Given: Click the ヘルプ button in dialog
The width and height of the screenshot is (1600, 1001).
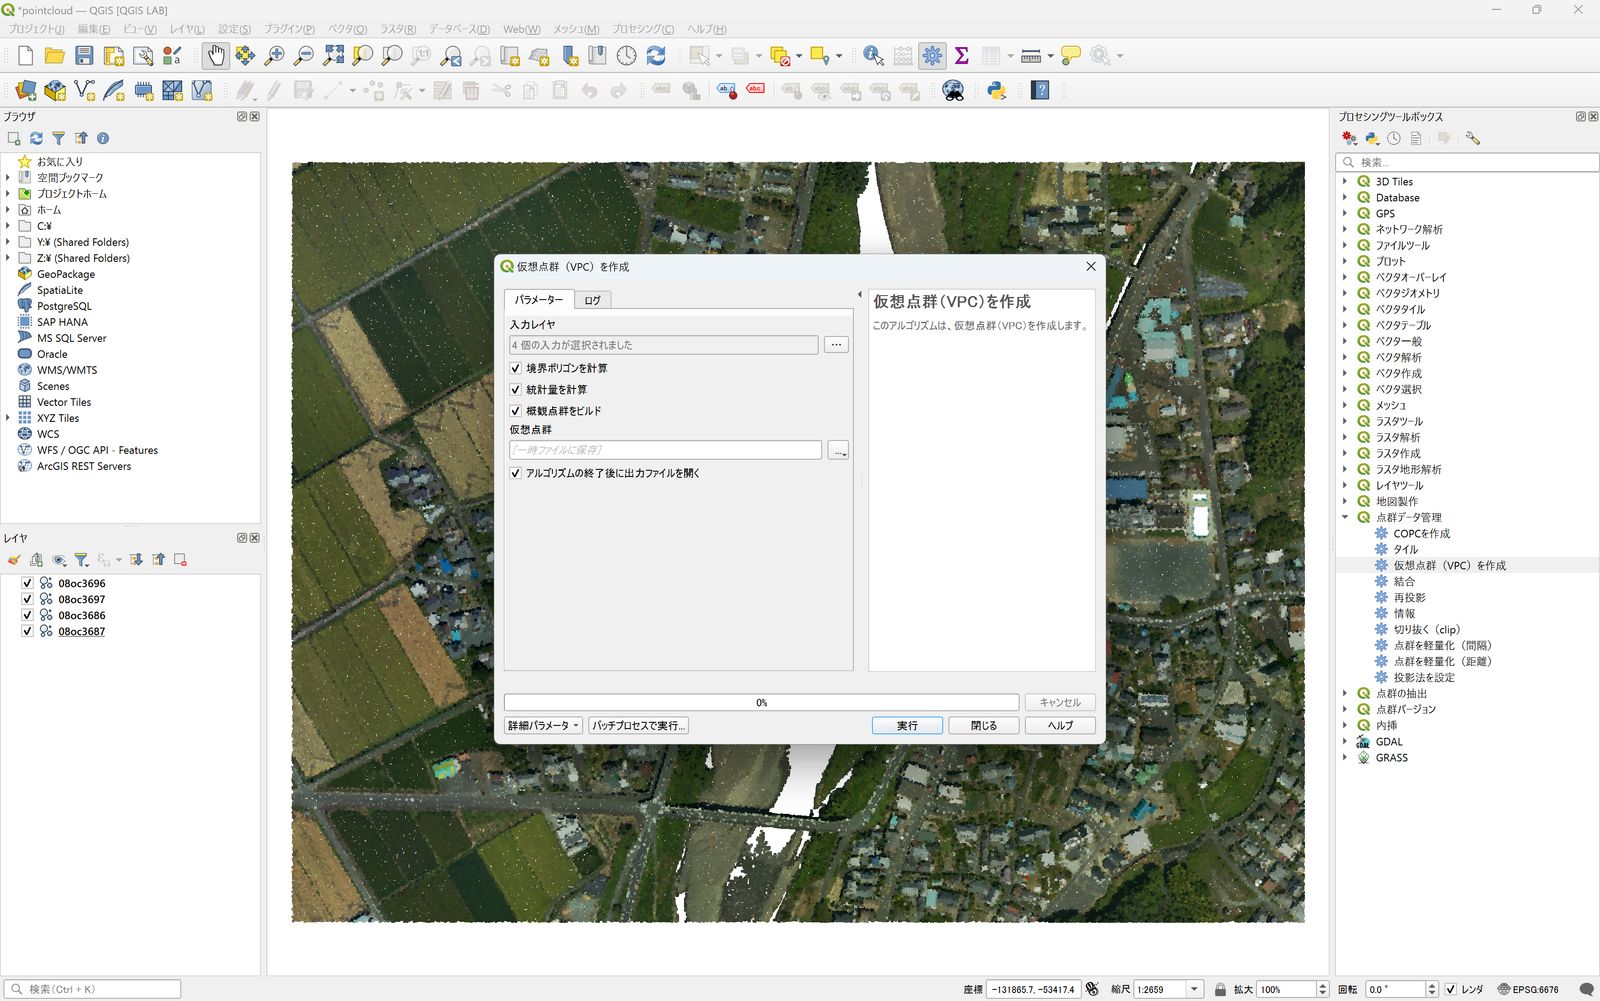Looking at the screenshot, I should (x=1060, y=725).
